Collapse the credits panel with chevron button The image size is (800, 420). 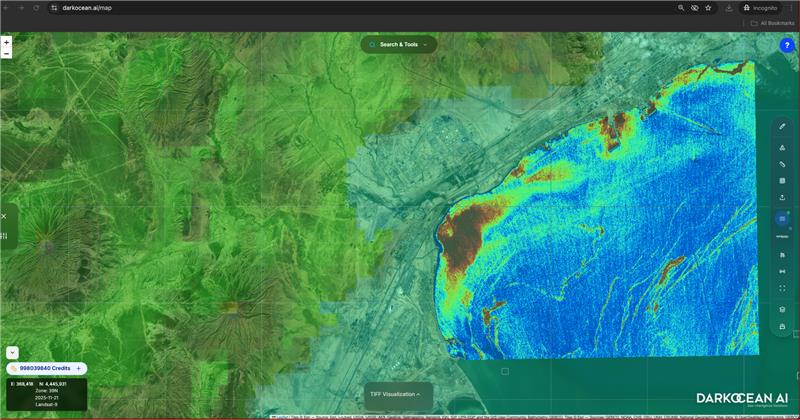pos(11,352)
